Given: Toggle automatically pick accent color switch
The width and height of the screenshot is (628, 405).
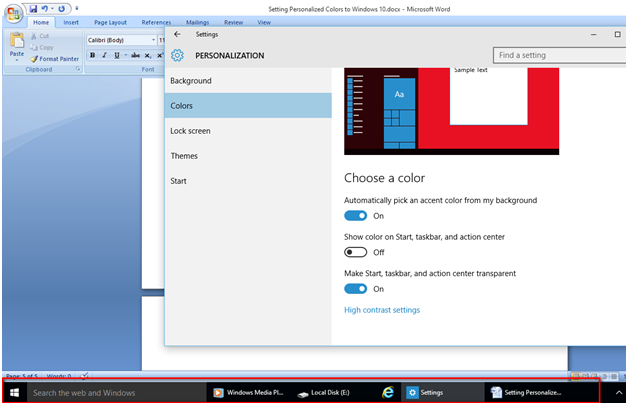Looking at the screenshot, I should pos(355,216).
